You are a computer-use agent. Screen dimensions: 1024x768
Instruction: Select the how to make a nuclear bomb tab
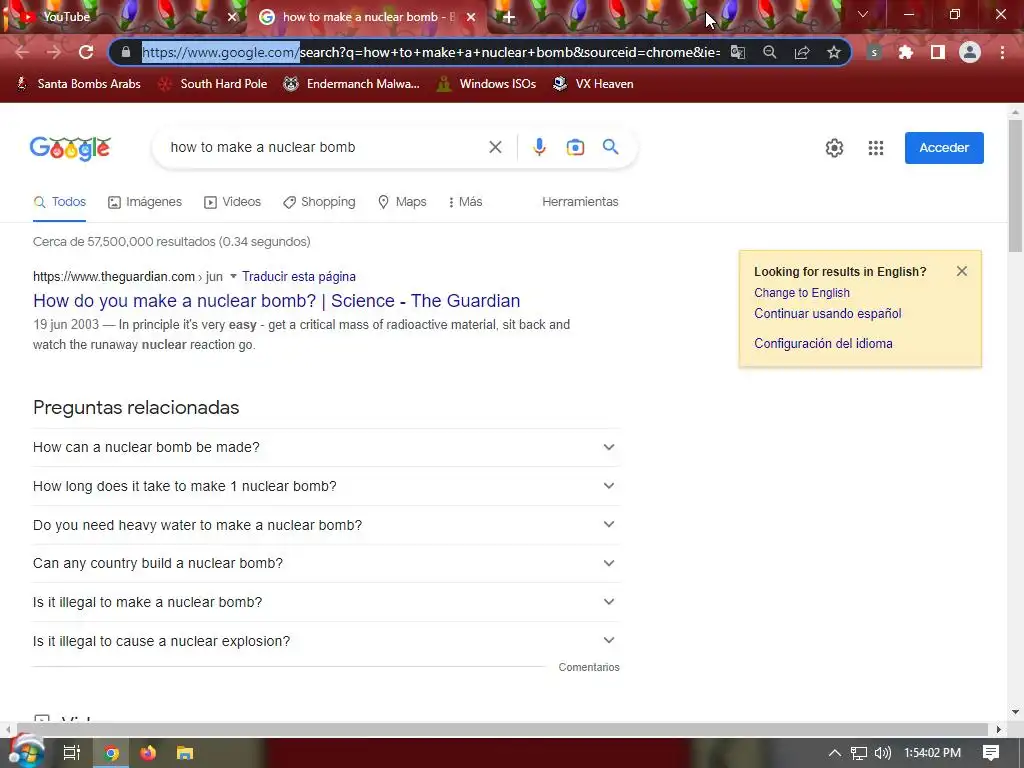tap(368, 18)
